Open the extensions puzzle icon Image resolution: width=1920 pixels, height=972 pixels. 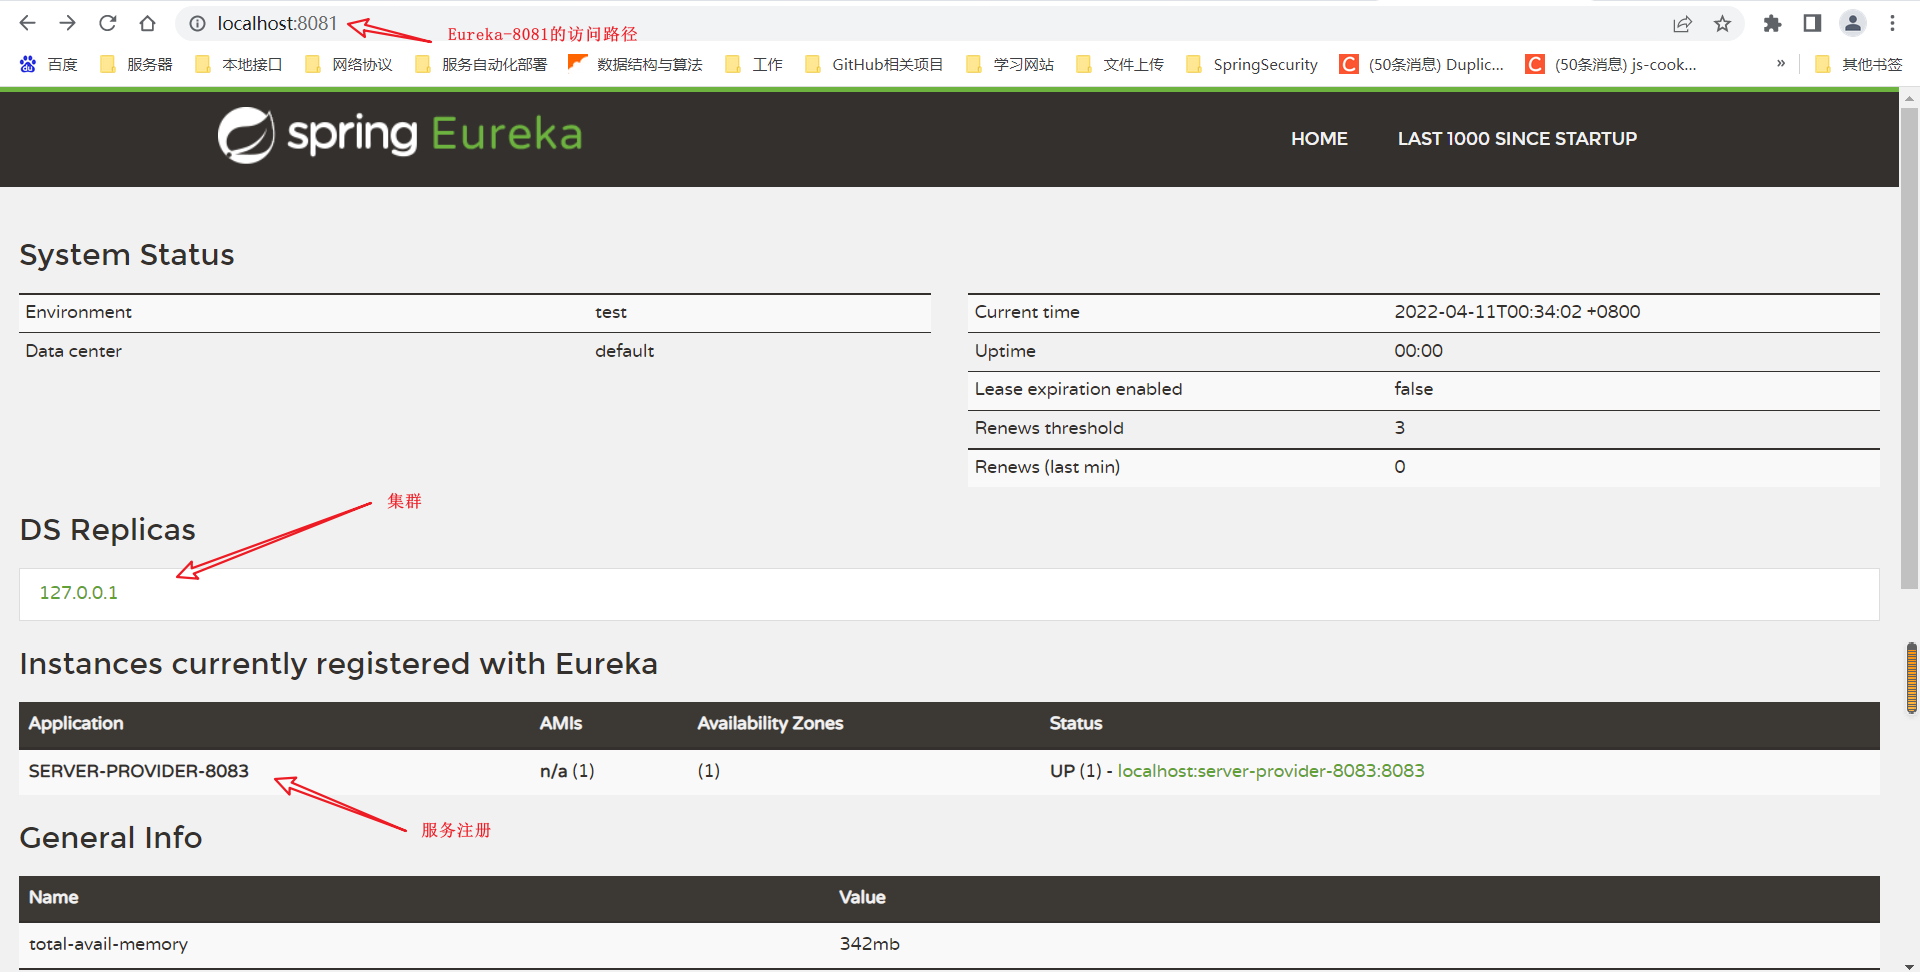pos(1772,23)
